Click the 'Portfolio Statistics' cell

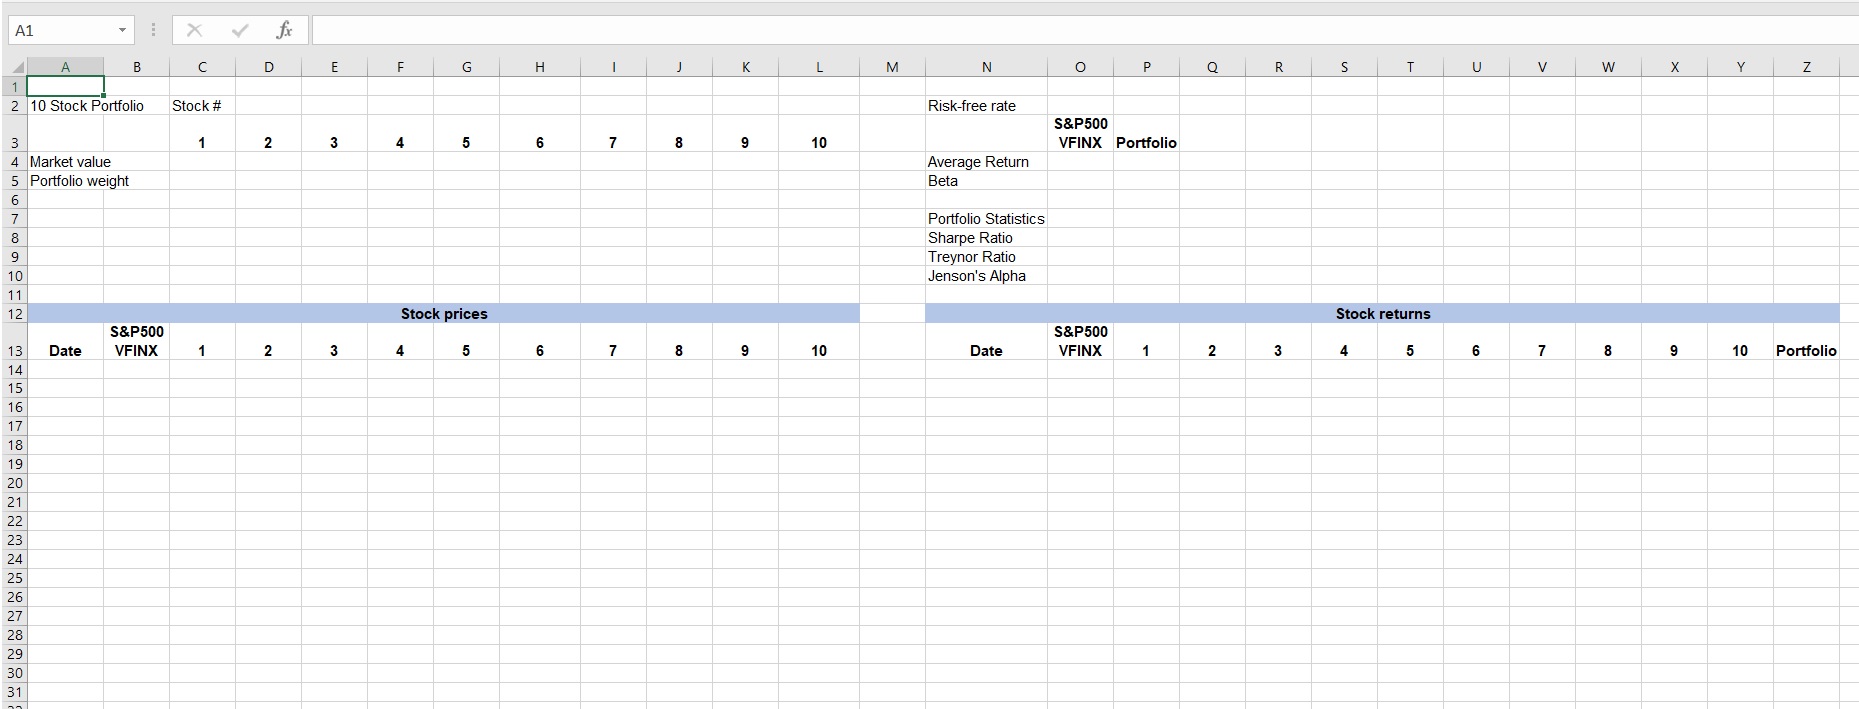pos(986,219)
